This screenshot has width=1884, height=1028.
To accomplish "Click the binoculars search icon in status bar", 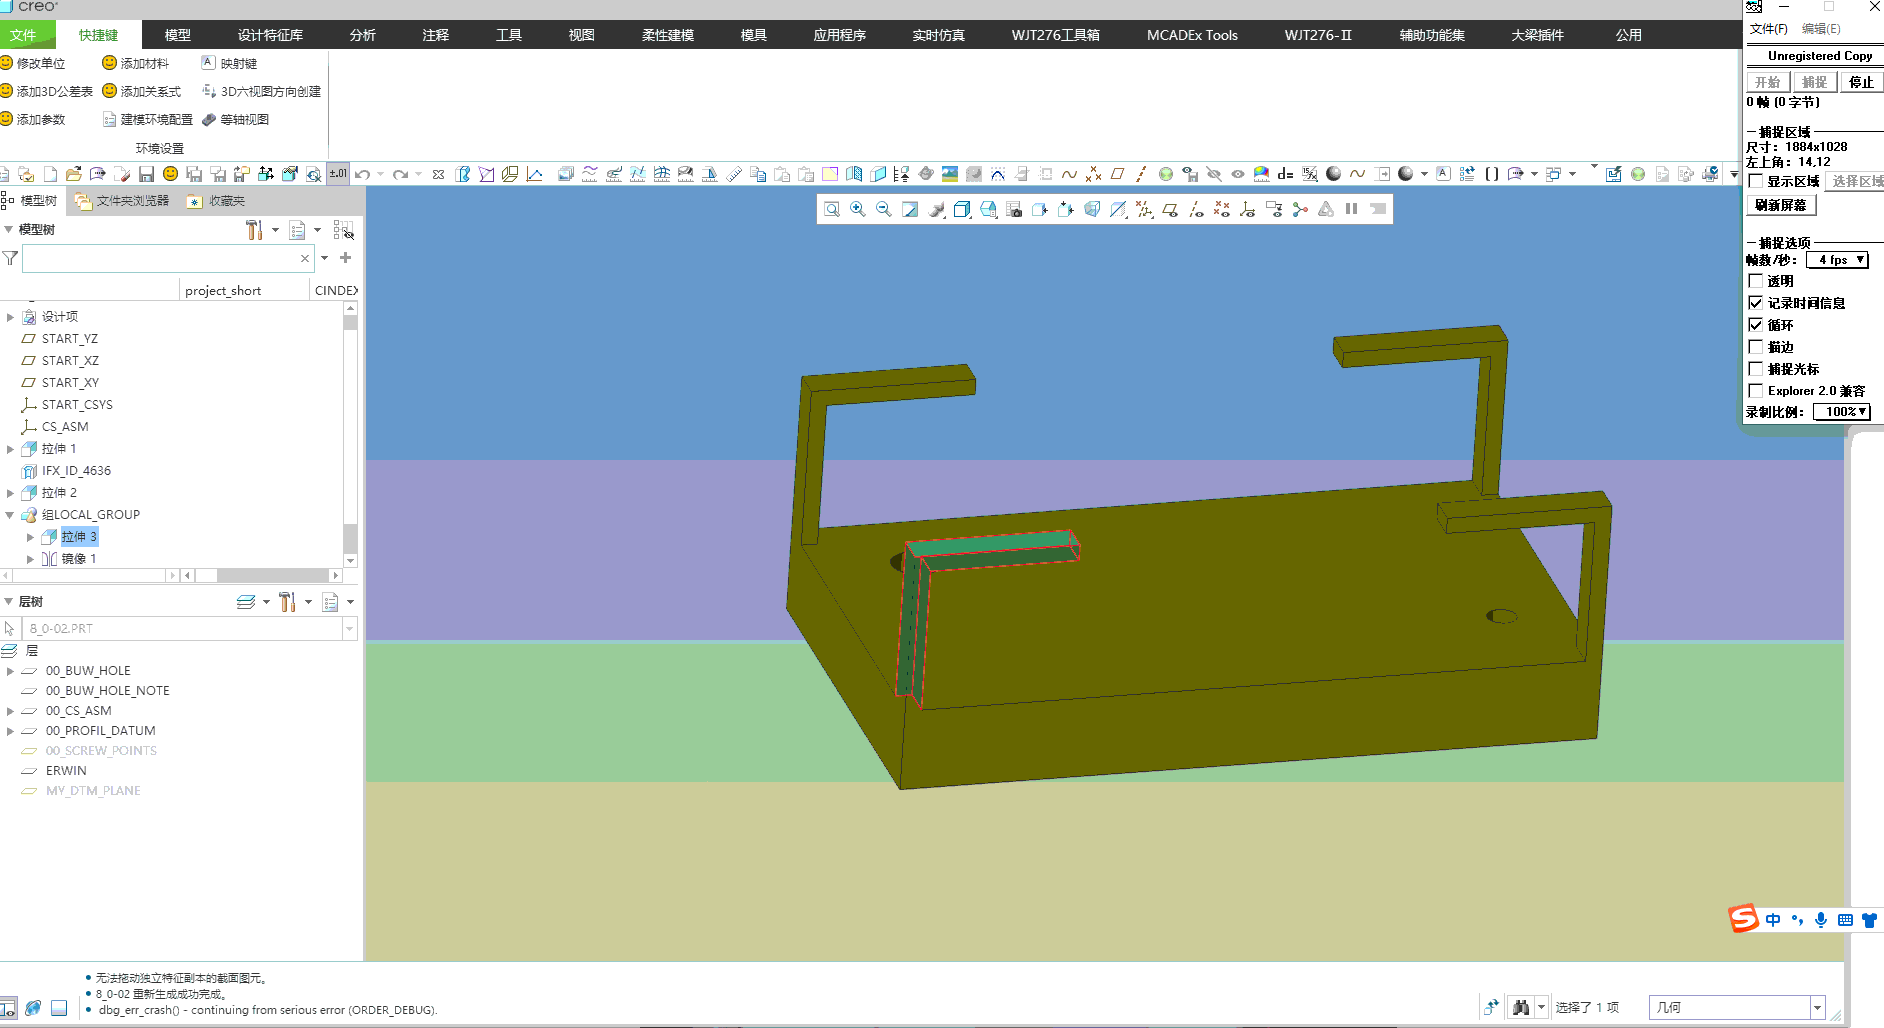I will click(1521, 1007).
